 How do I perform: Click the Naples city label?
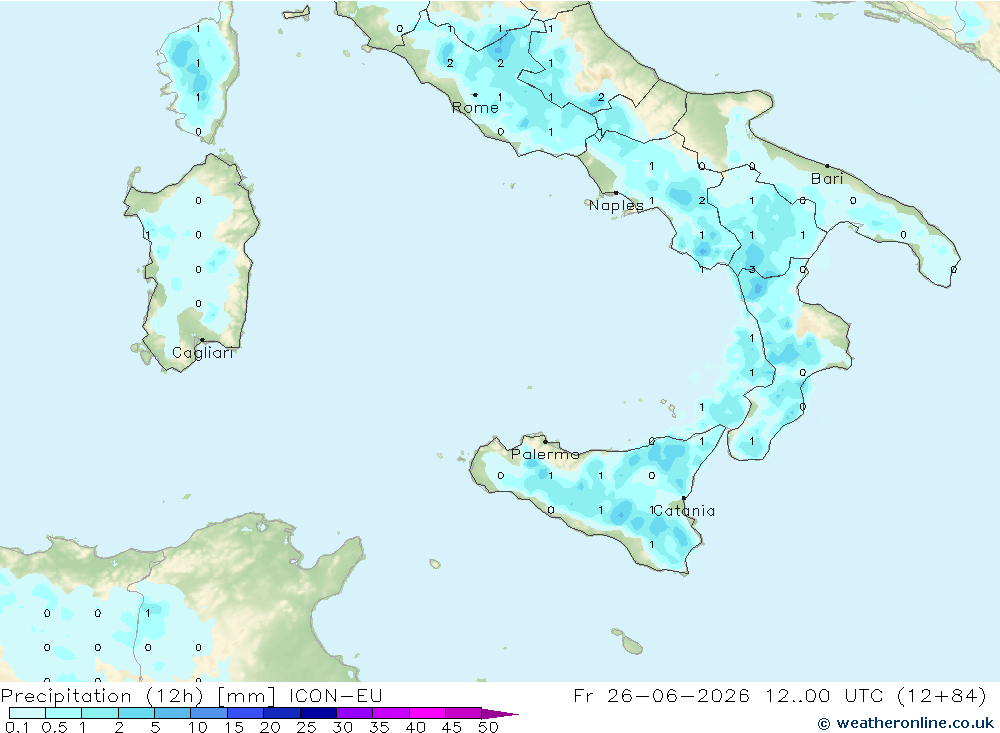pos(616,205)
